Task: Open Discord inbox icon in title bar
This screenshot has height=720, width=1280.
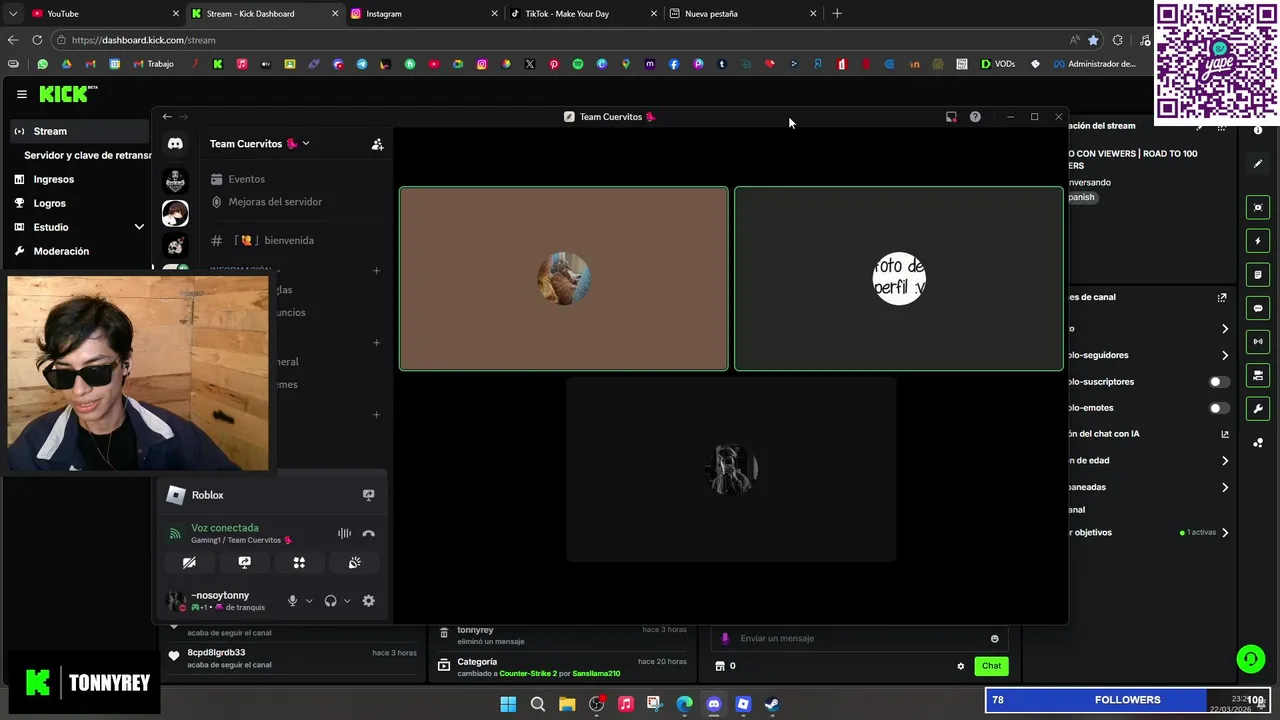Action: tap(951, 117)
